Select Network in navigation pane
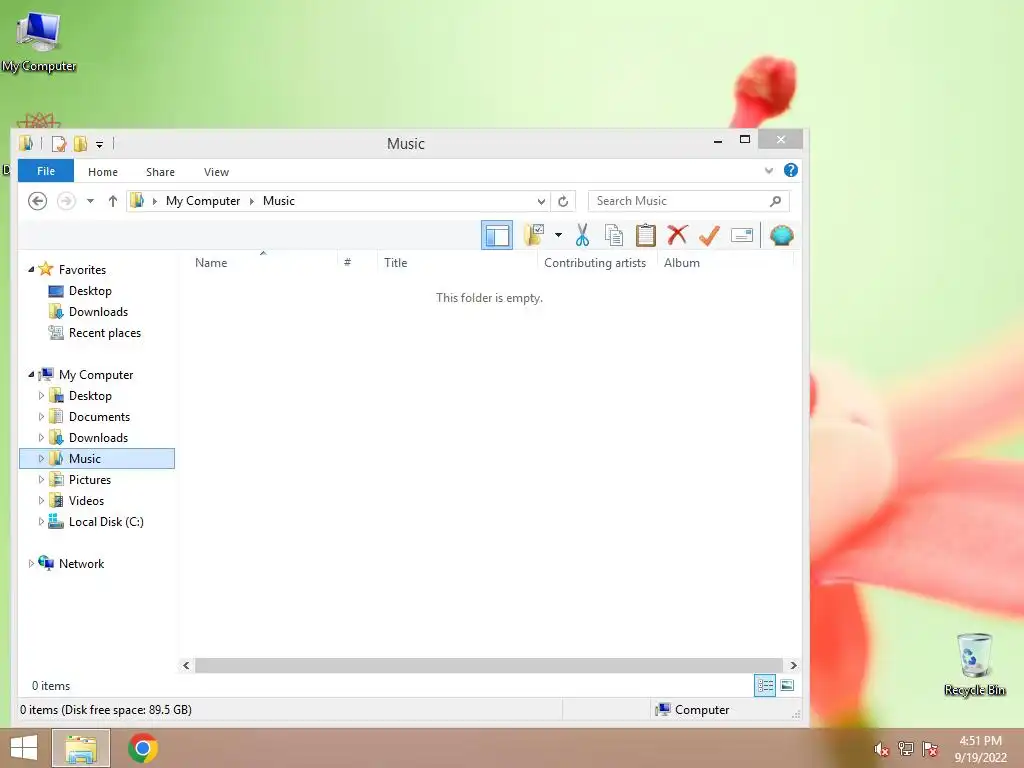The height and width of the screenshot is (768, 1024). [81, 564]
